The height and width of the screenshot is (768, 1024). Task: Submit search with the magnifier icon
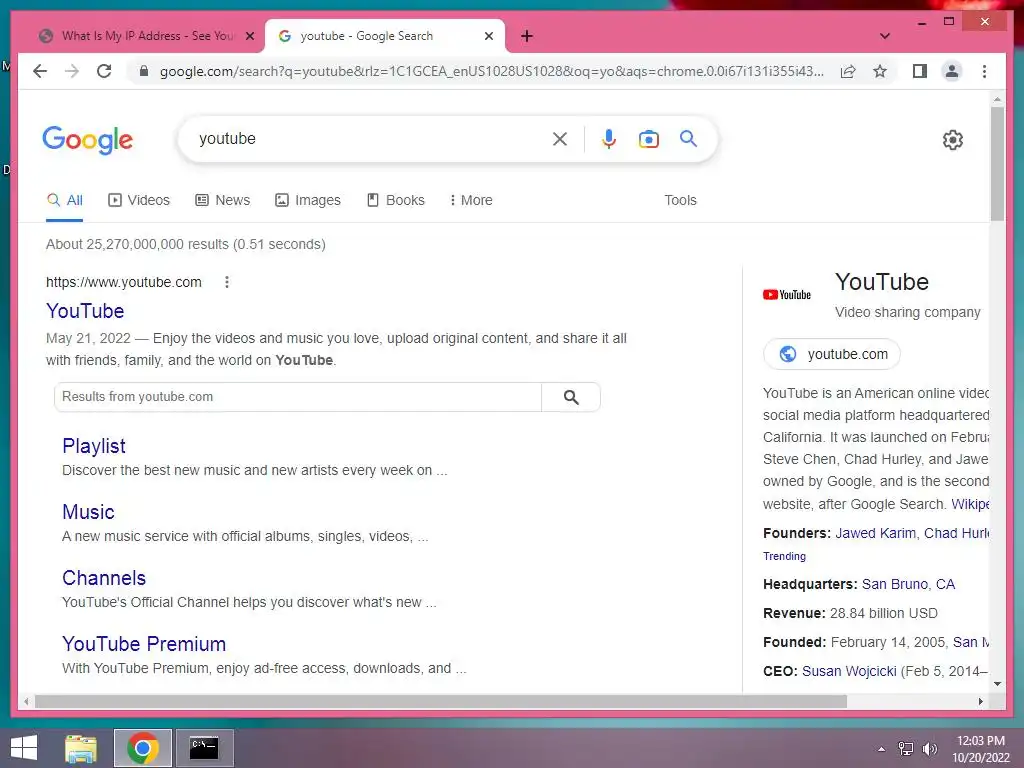[688, 138]
